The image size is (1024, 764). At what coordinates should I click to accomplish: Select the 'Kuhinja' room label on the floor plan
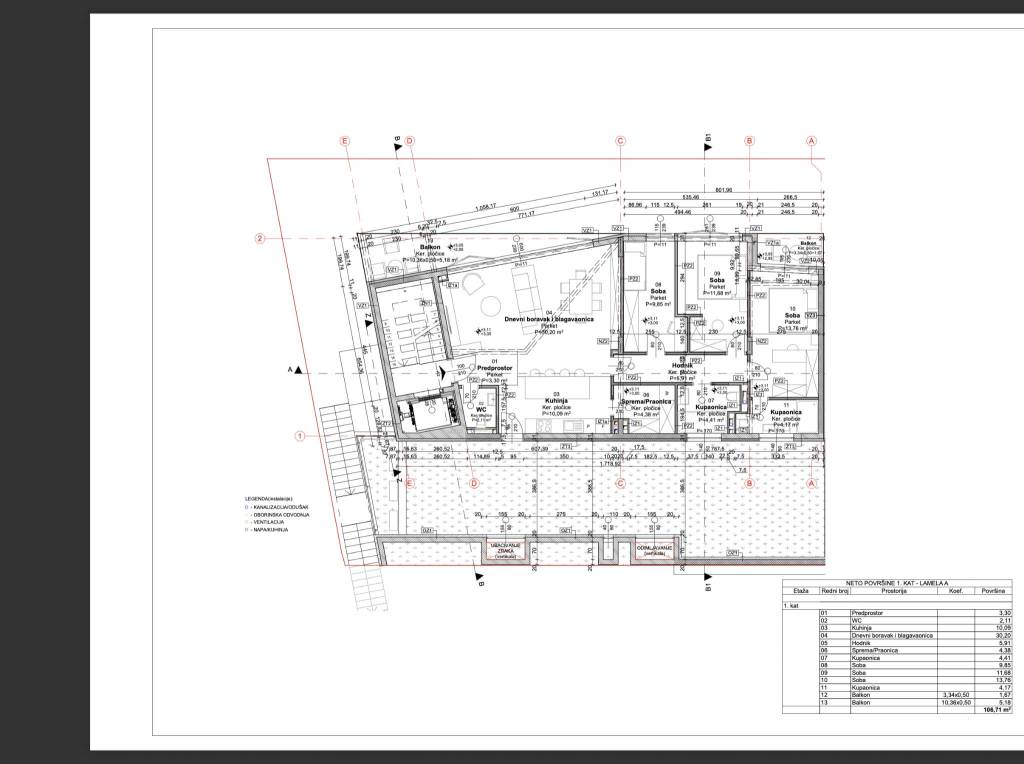(556, 400)
